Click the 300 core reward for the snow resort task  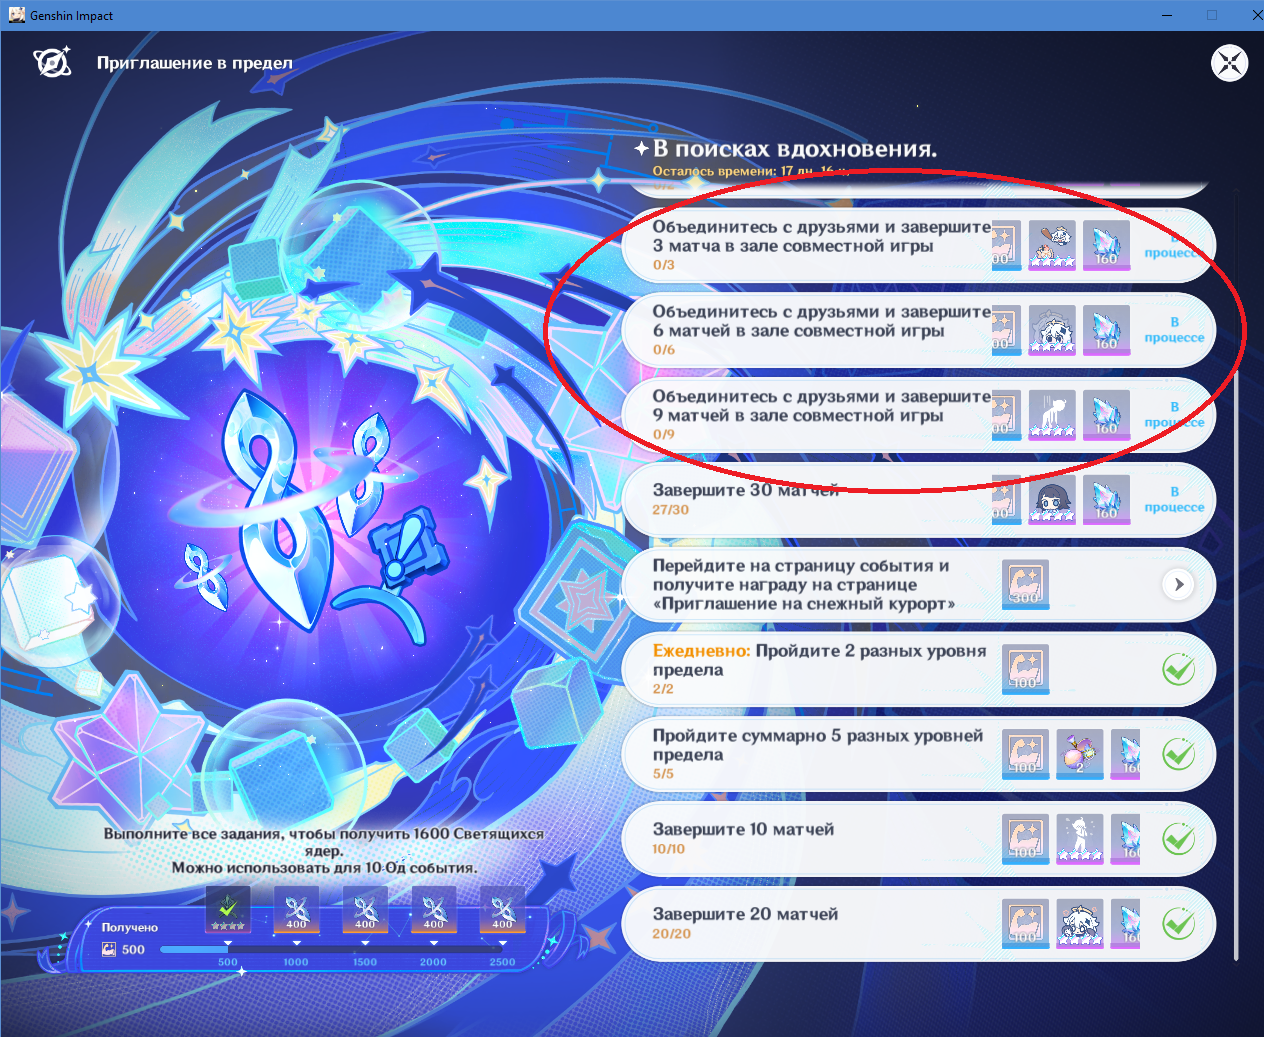pyautogui.click(x=1026, y=584)
